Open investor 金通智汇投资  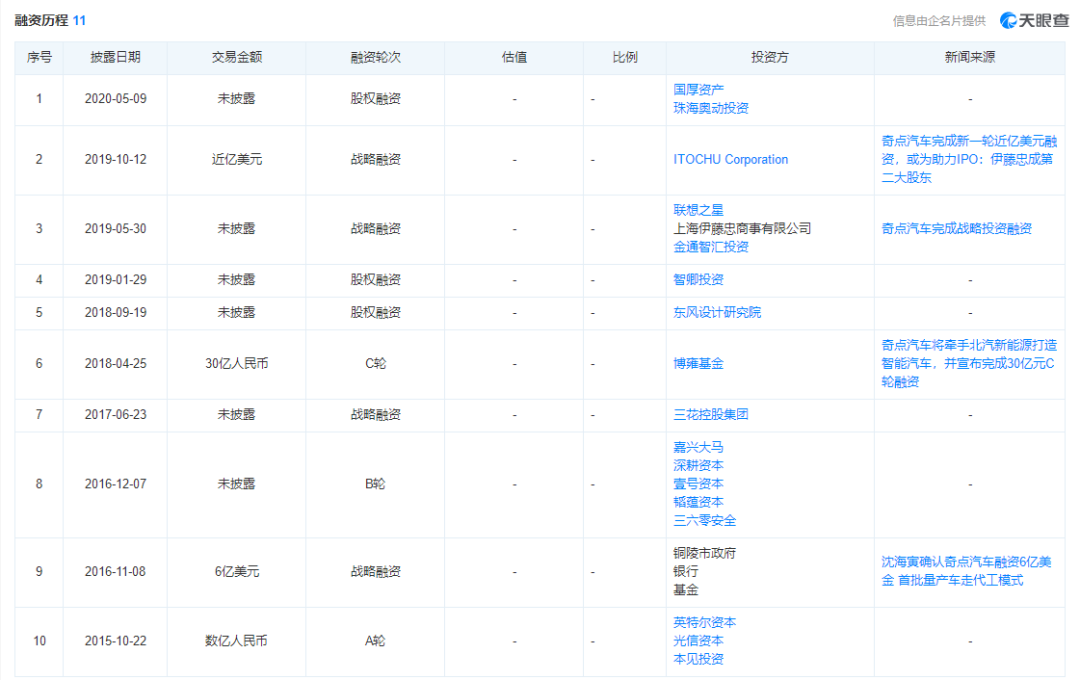point(711,247)
